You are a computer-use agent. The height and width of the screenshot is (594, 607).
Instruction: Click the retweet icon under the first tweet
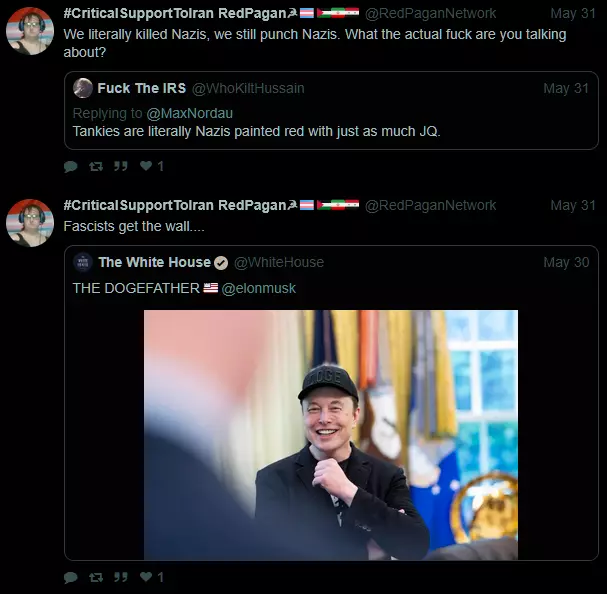coord(96,167)
